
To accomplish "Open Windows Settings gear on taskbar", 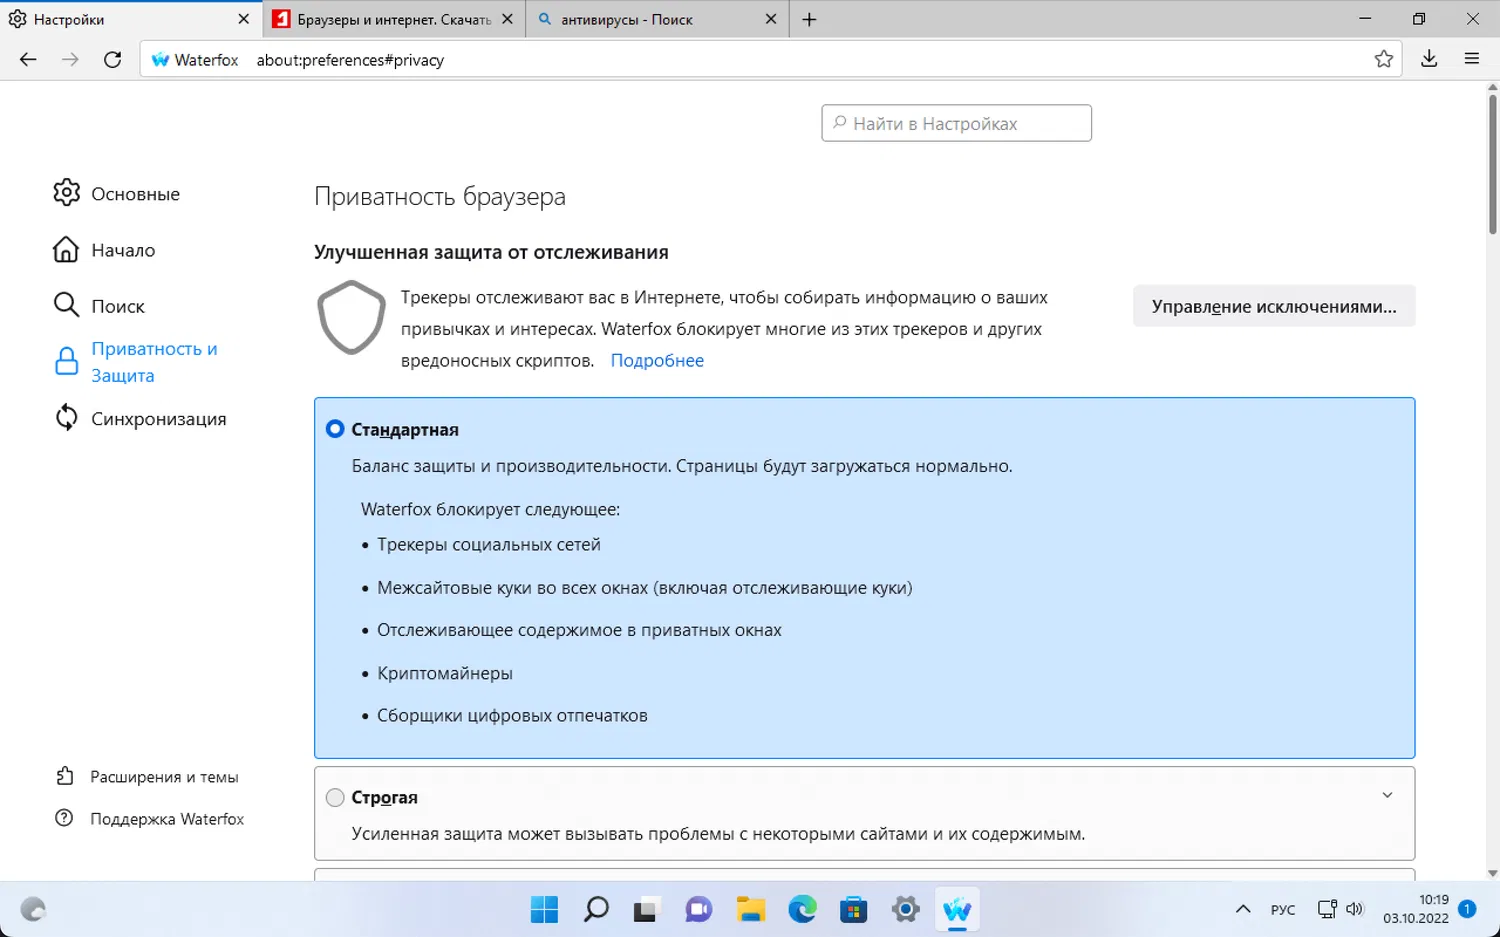I will (905, 909).
